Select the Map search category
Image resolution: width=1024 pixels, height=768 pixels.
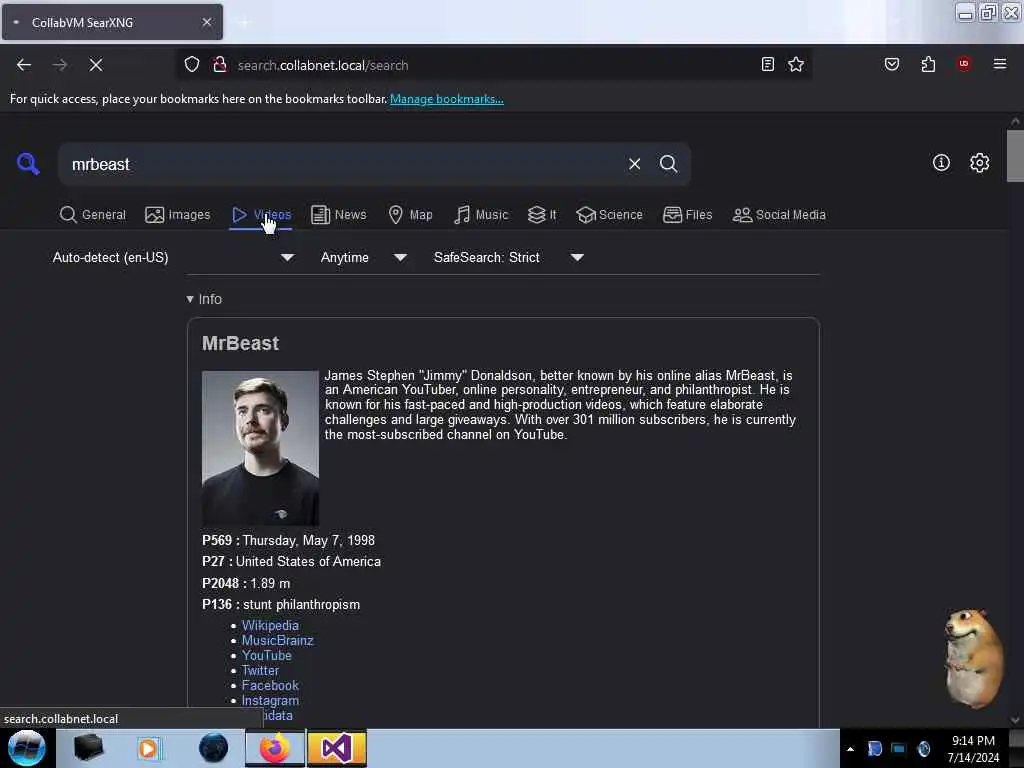(x=410, y=215)
